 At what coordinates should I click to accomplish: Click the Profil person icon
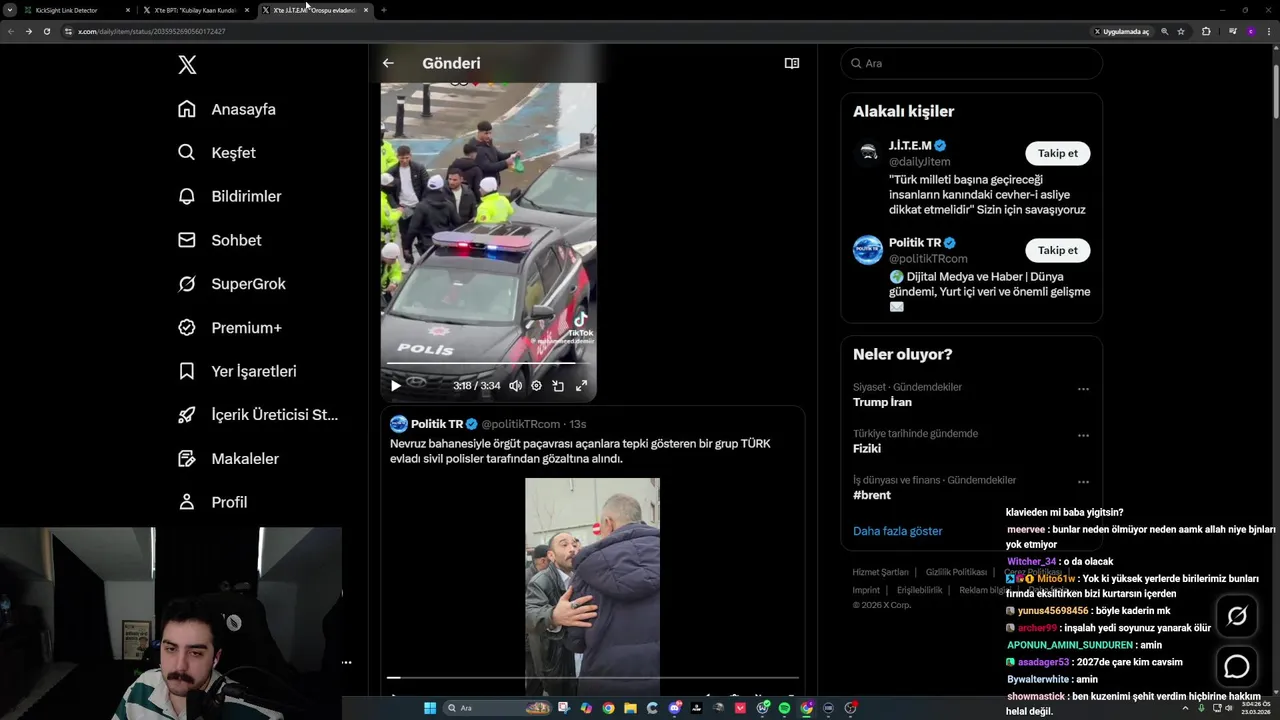[187, 502]
